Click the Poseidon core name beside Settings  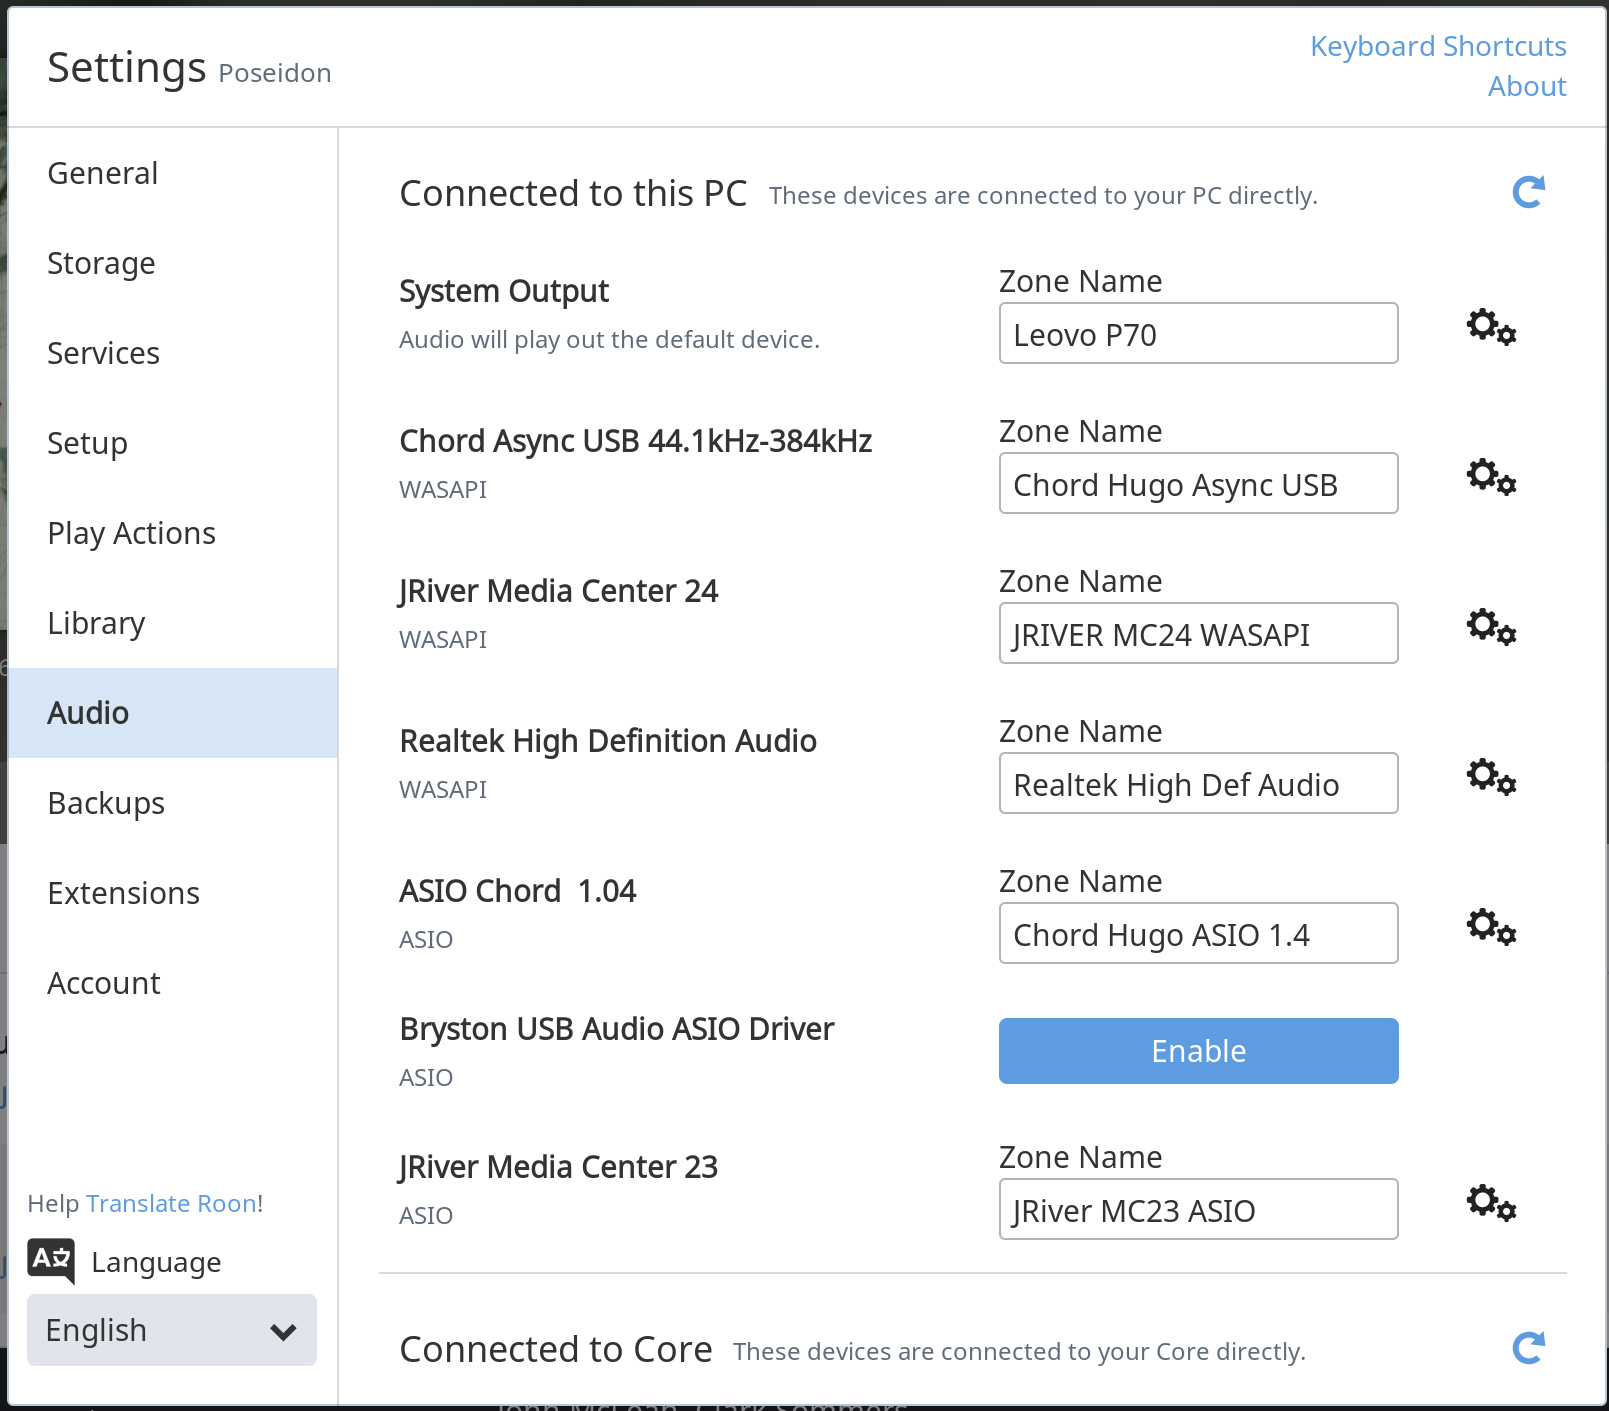pyautogui.click(x=275, y=73)
